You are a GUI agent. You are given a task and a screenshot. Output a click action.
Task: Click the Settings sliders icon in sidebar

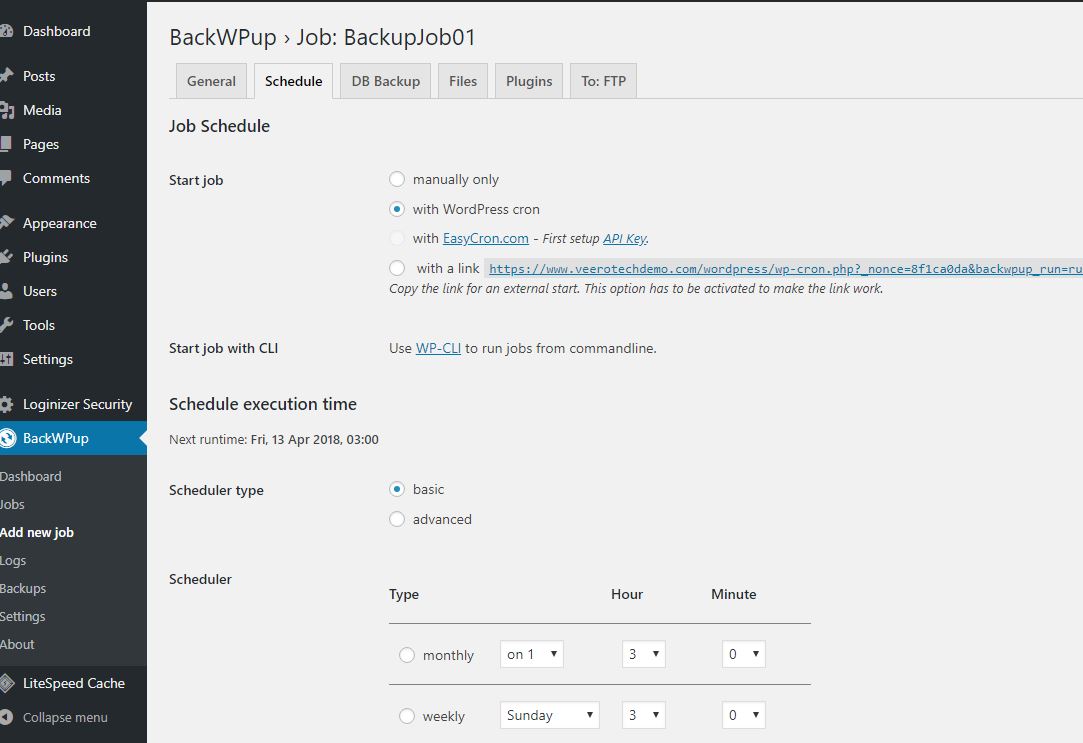pos(6,359)
